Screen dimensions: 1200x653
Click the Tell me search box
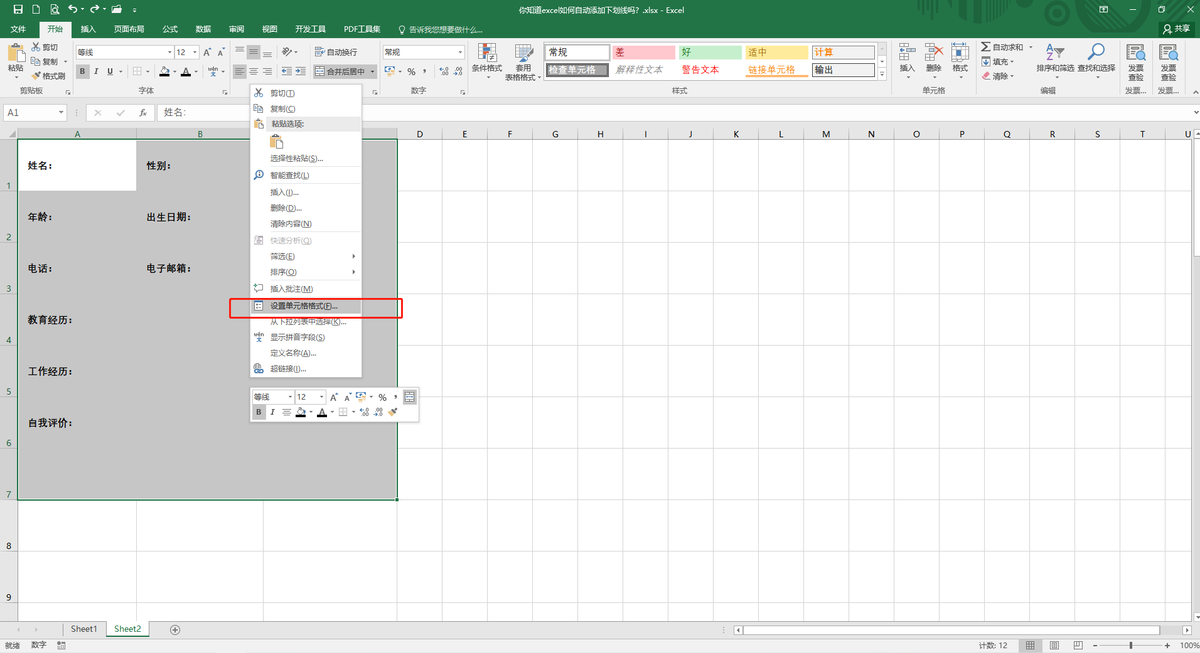coord(440,29)
